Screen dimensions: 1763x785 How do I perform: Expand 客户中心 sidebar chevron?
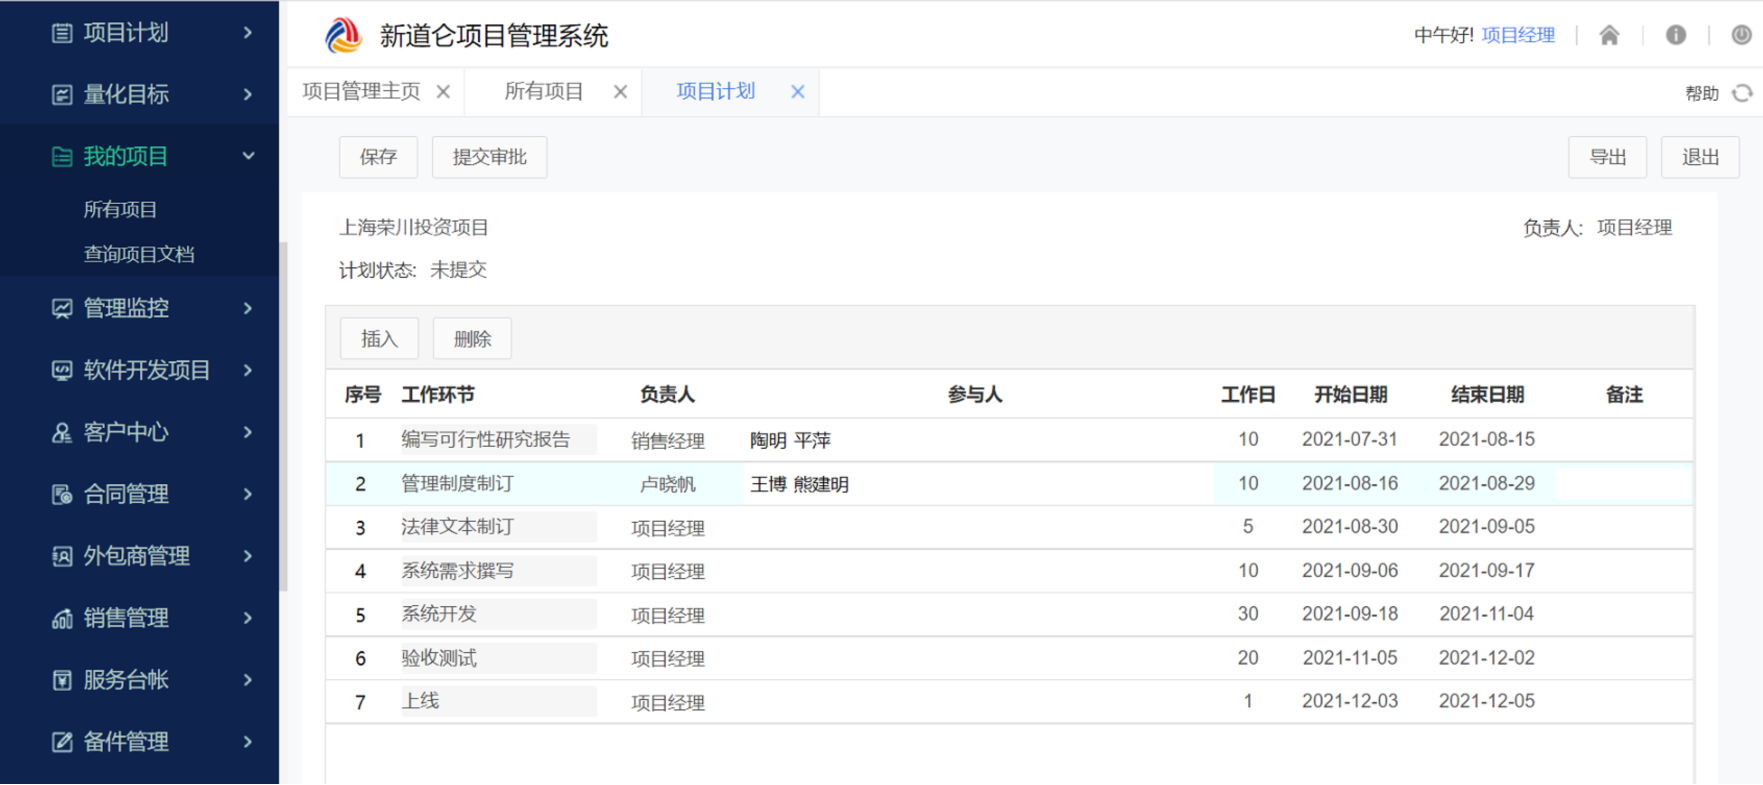pos(248,433)
